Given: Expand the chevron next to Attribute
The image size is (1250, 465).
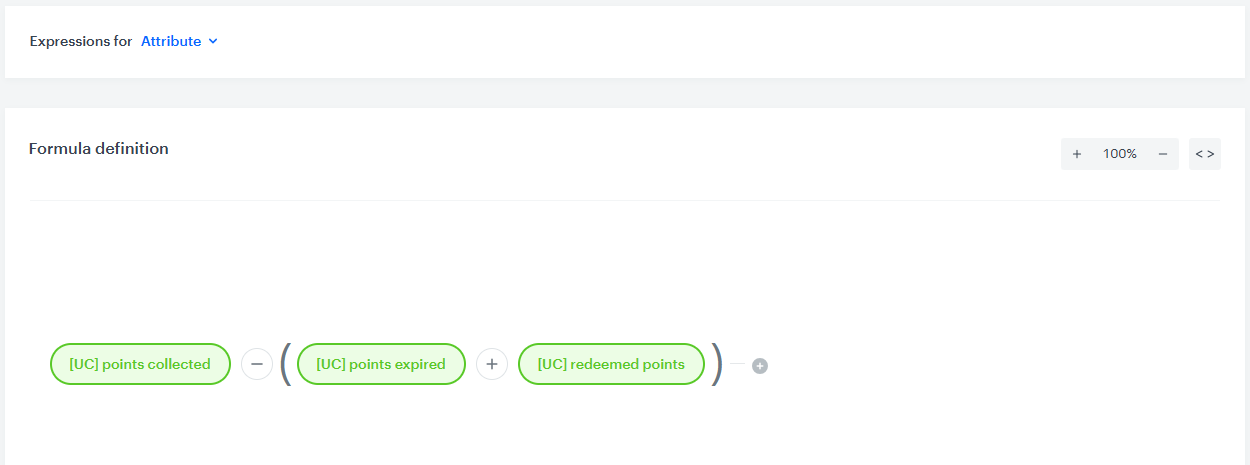Looking at the screenshot, I should click(x=213, y=41).
